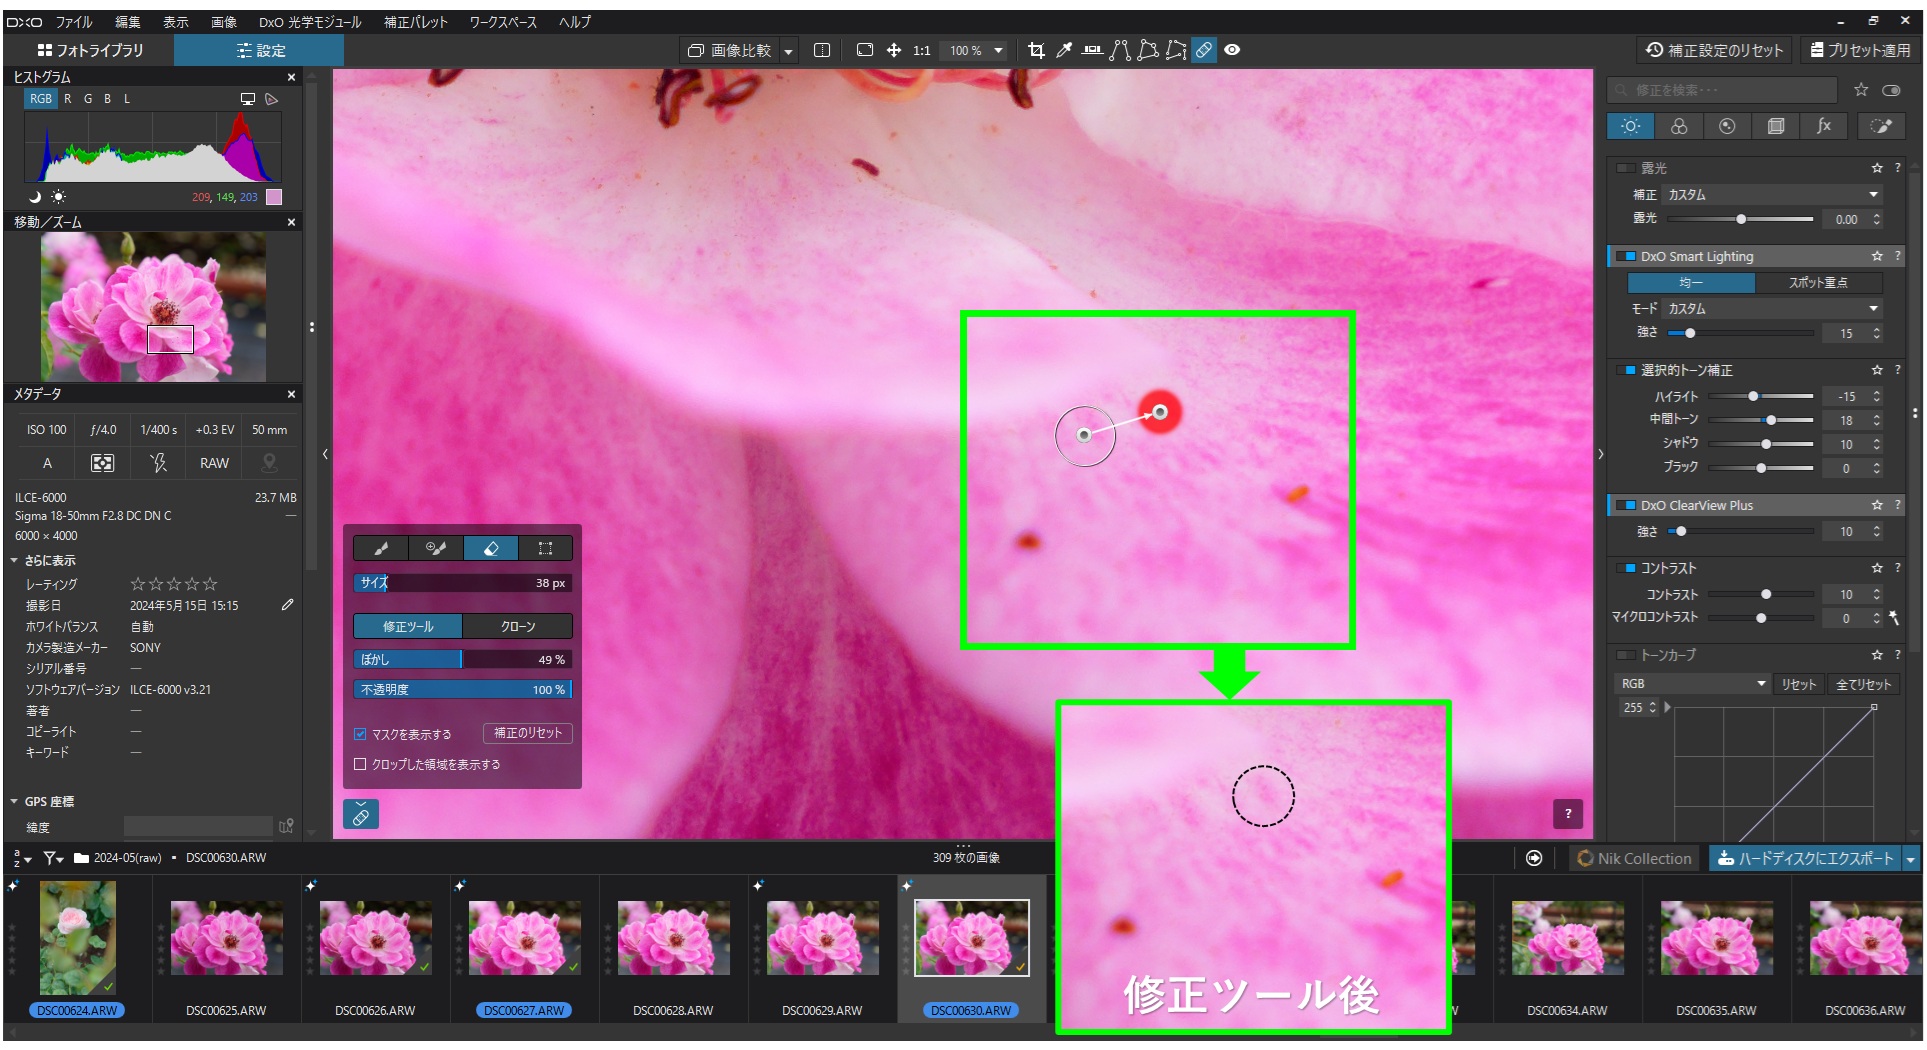
Task: Select the Crop tool in the top toolbar
Action: (1036, 50)
